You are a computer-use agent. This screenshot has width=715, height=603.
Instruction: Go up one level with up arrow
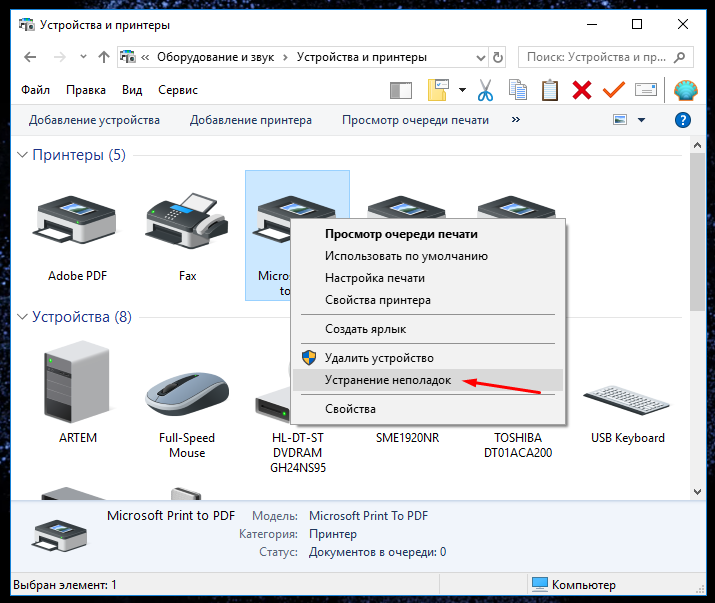coord(104,57)
